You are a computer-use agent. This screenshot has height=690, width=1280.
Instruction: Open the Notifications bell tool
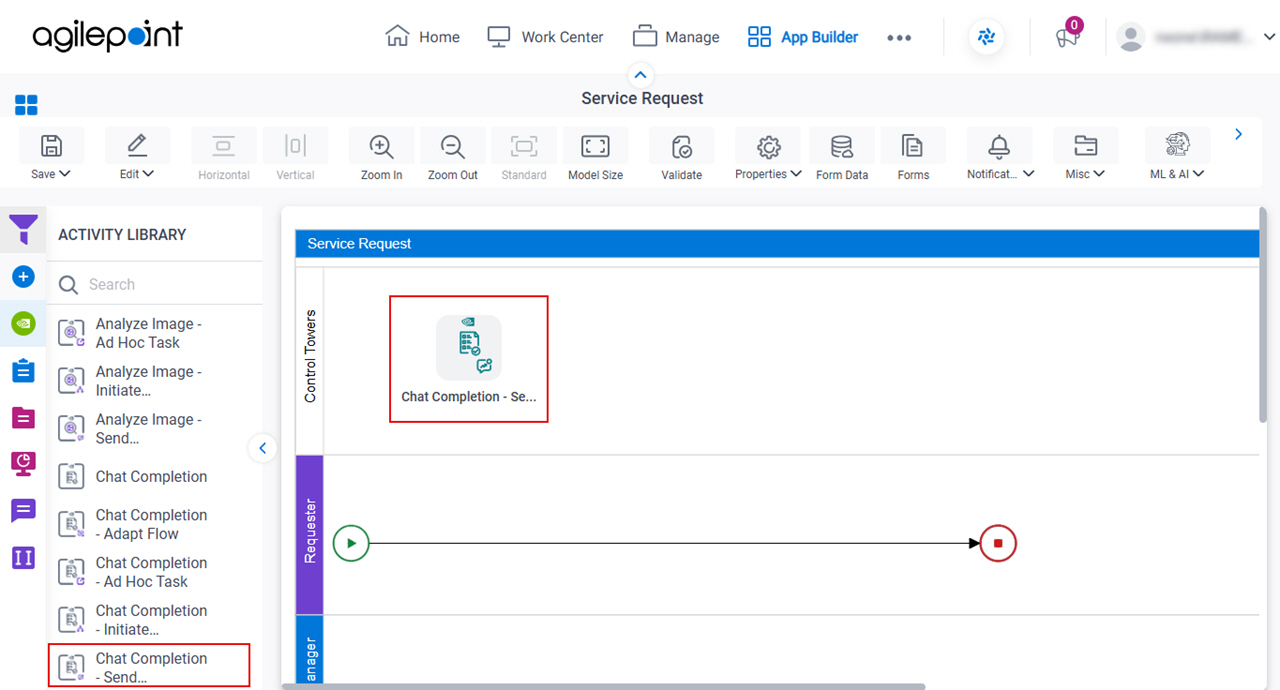[999, 146]
